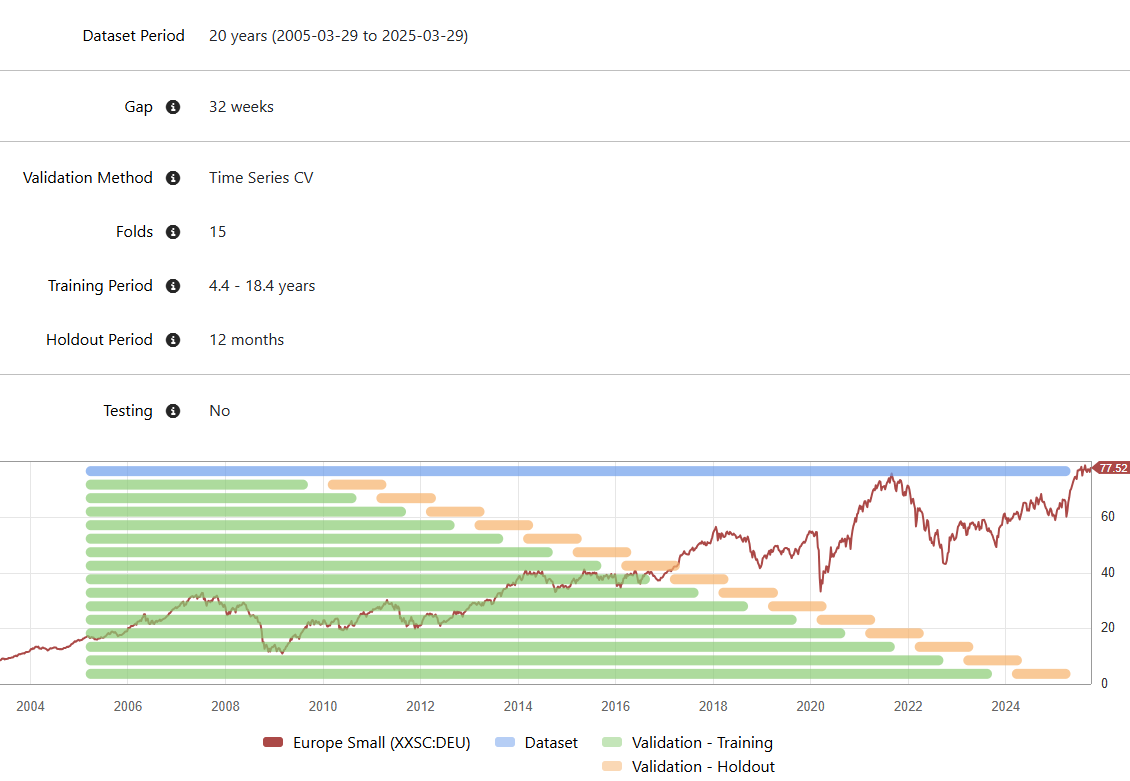Click the 77.52 price label on chart
Viewport: 1130px width, 781px height.
point(1112,468)
